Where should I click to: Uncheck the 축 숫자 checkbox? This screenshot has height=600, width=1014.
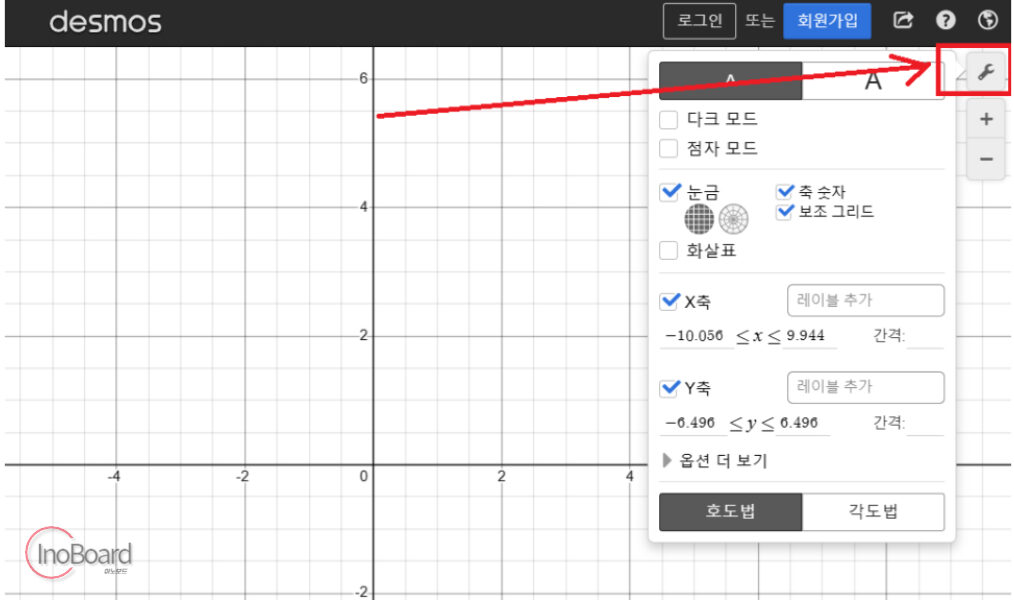point(784,191)
